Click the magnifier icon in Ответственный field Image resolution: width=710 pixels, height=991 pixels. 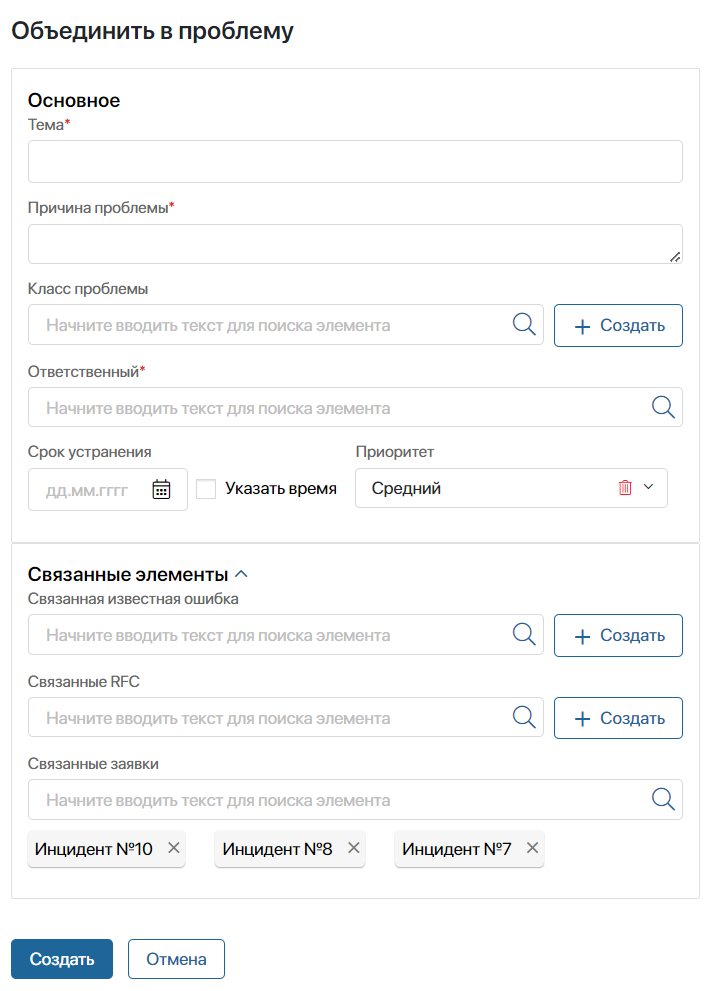pos(663,408)
